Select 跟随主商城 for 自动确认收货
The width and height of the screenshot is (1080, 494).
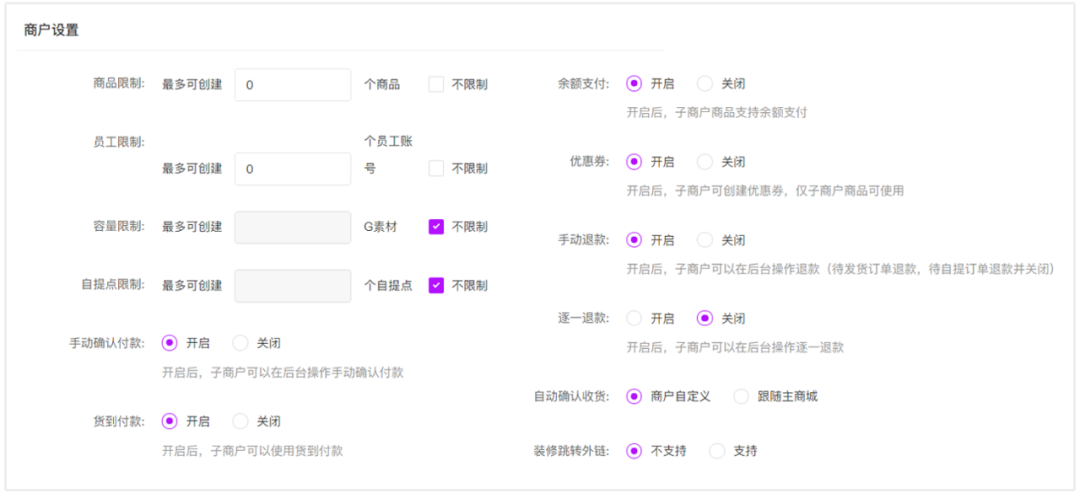741,396
